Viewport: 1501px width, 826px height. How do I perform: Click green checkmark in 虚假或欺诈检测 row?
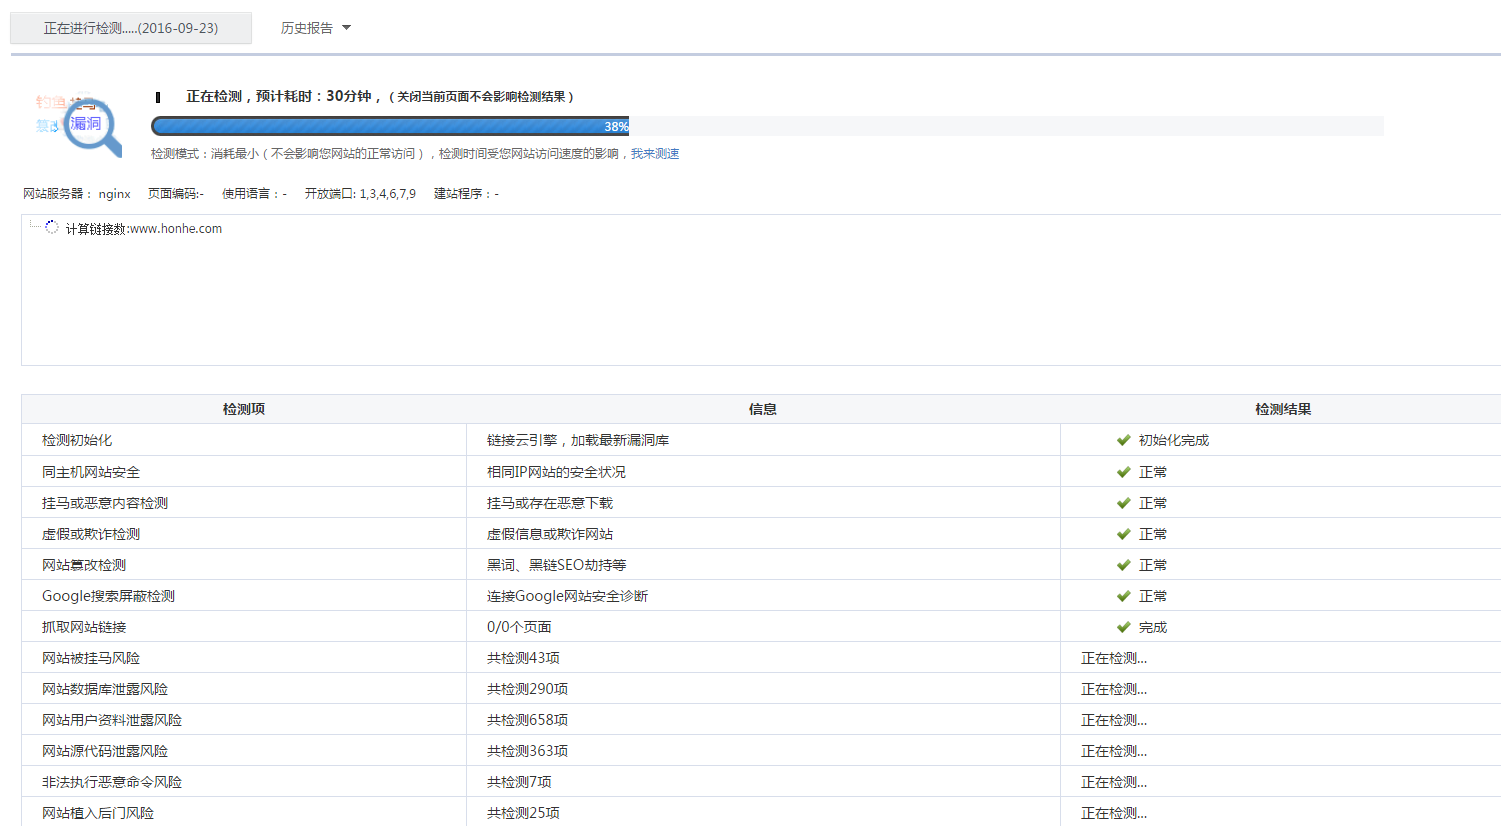[1124, 534]
